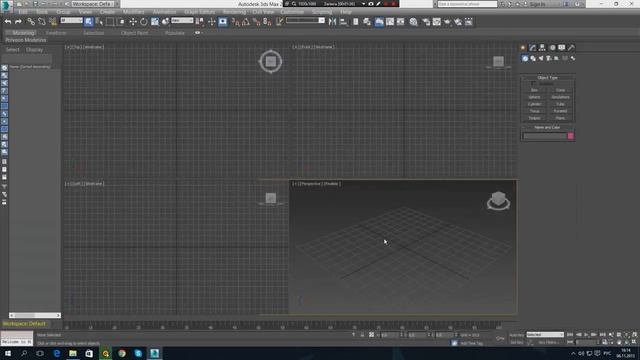This screenshot has width=640, height=360.
Task: Click the Scene Explorer horizontal scrollbar
Action: pyautogui.click(x=35, y=315)
